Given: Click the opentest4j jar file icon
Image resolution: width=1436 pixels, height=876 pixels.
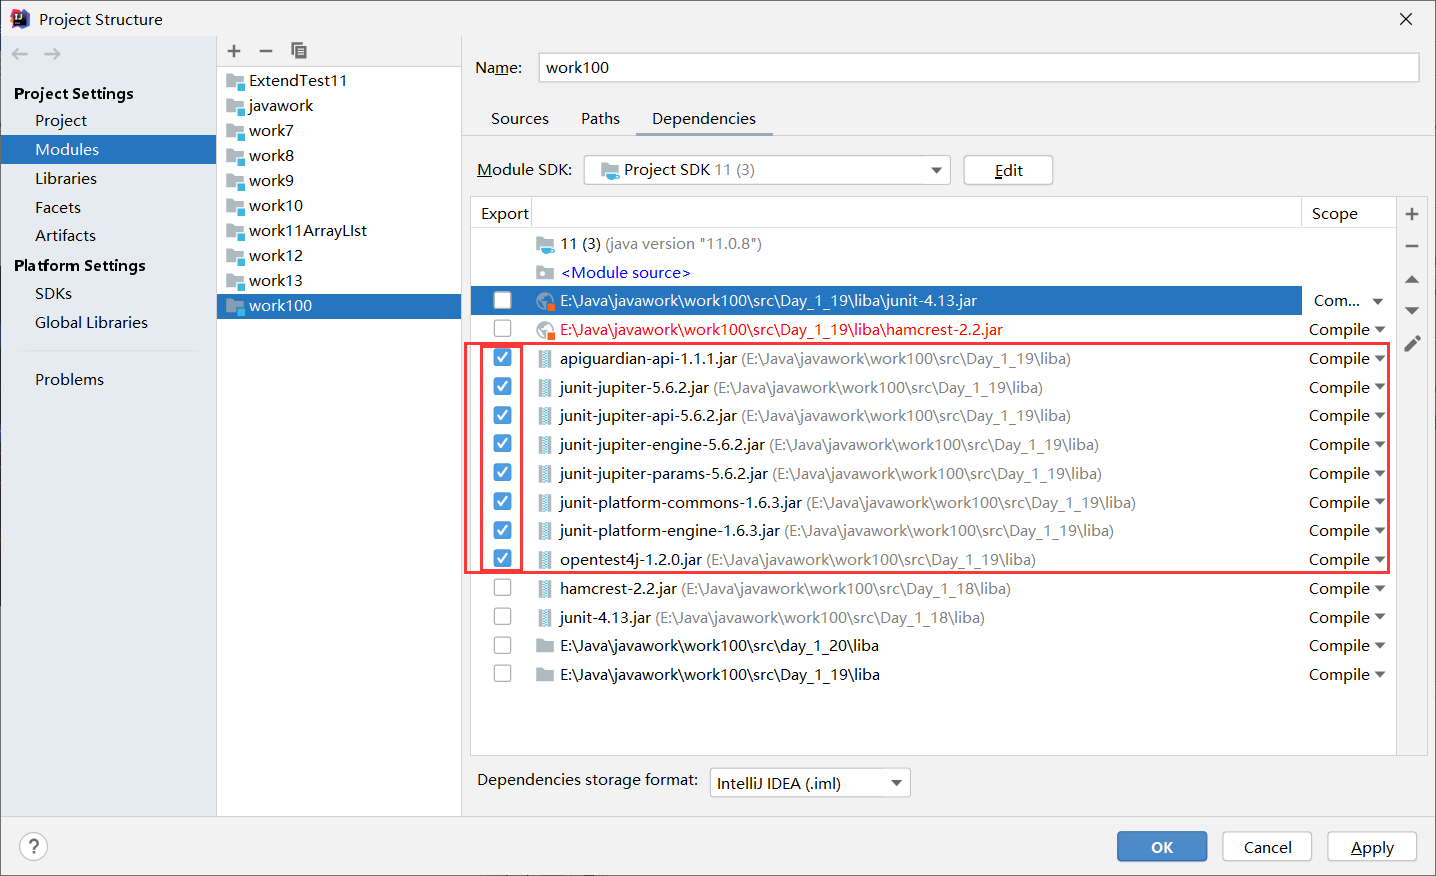Looking at the screenshot, I should coord(545,560).
